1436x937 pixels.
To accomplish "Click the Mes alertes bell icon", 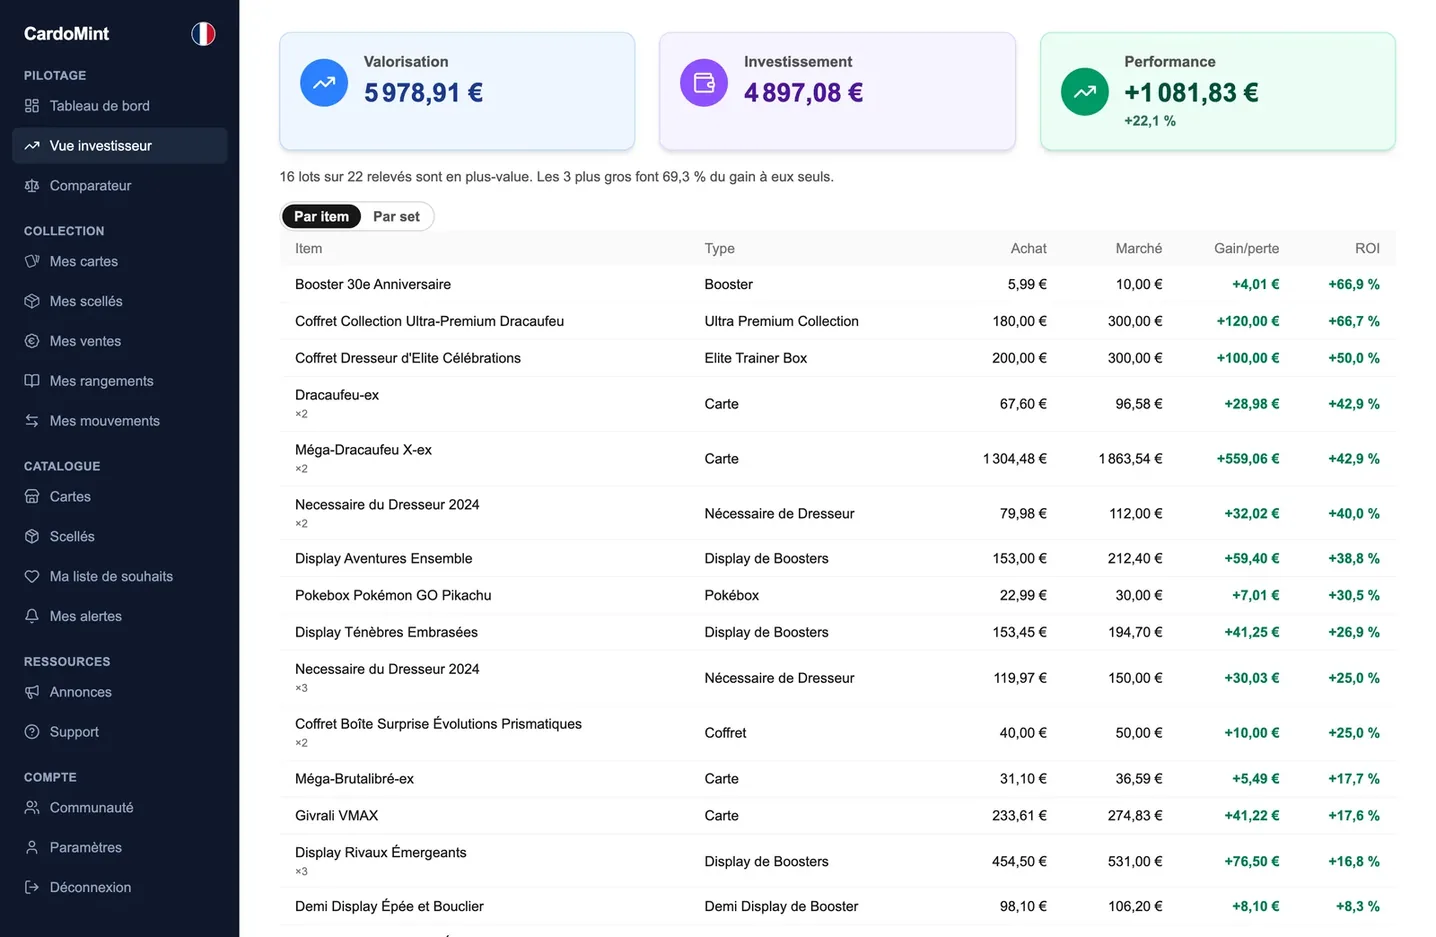I will [x=32, y=617].
